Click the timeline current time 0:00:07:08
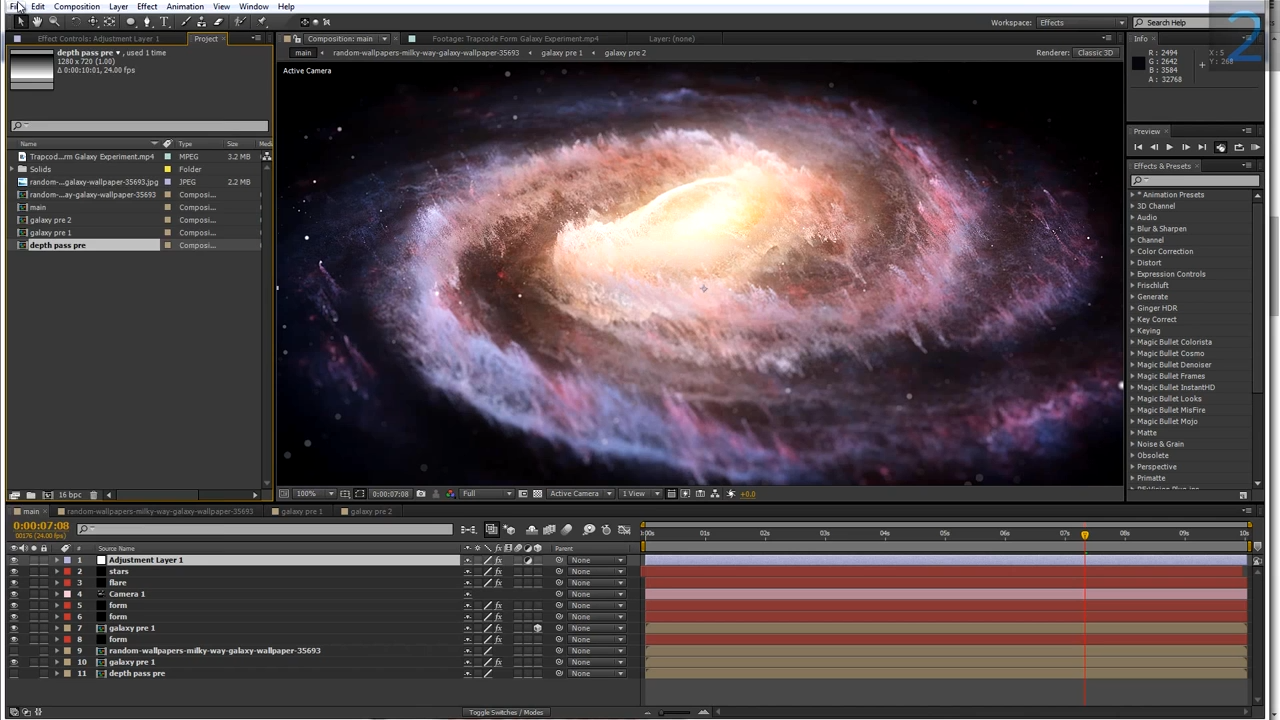The width and height of the screenshot is (1280, 720). point(41,526)
